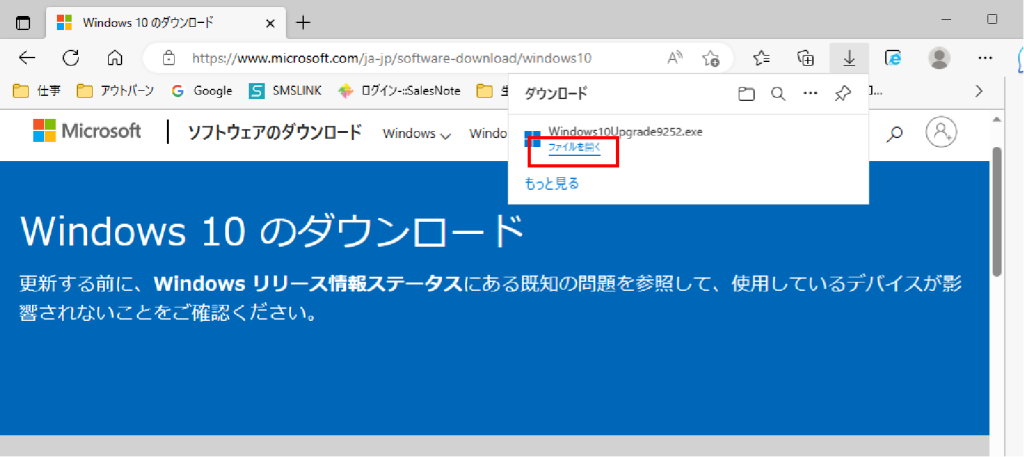The image size is (1024, 457).
Task: Click Windows リリース情報ステータス link
Action: pos(308,285)
